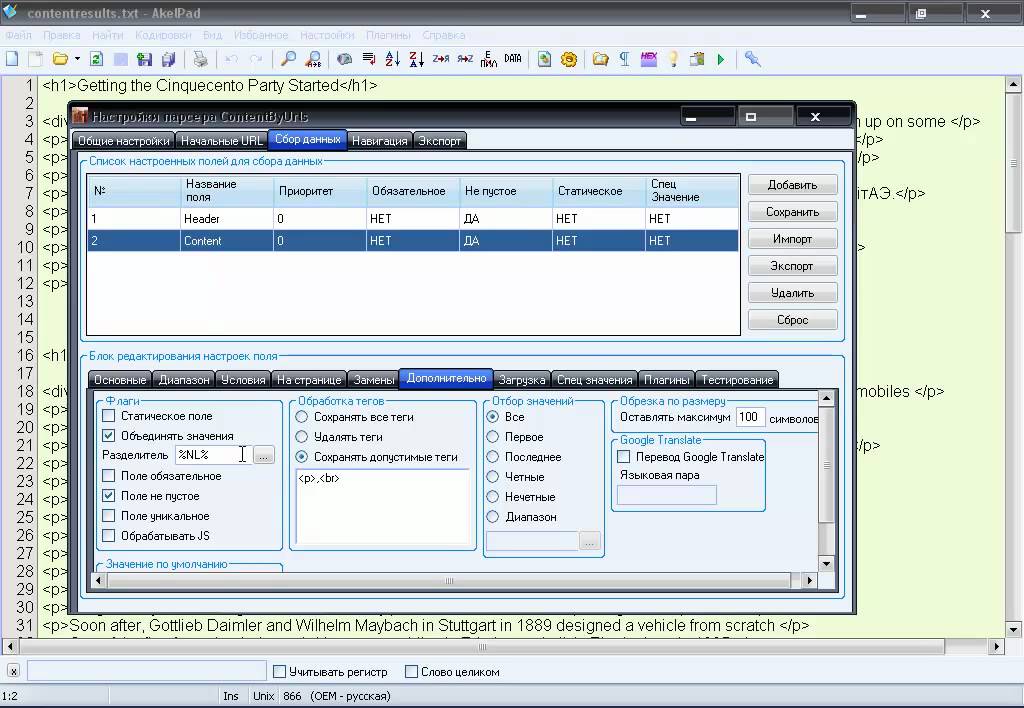Click the DATA toolbar icon
This screenshot has height=708, width=1024.
point(513,59)
